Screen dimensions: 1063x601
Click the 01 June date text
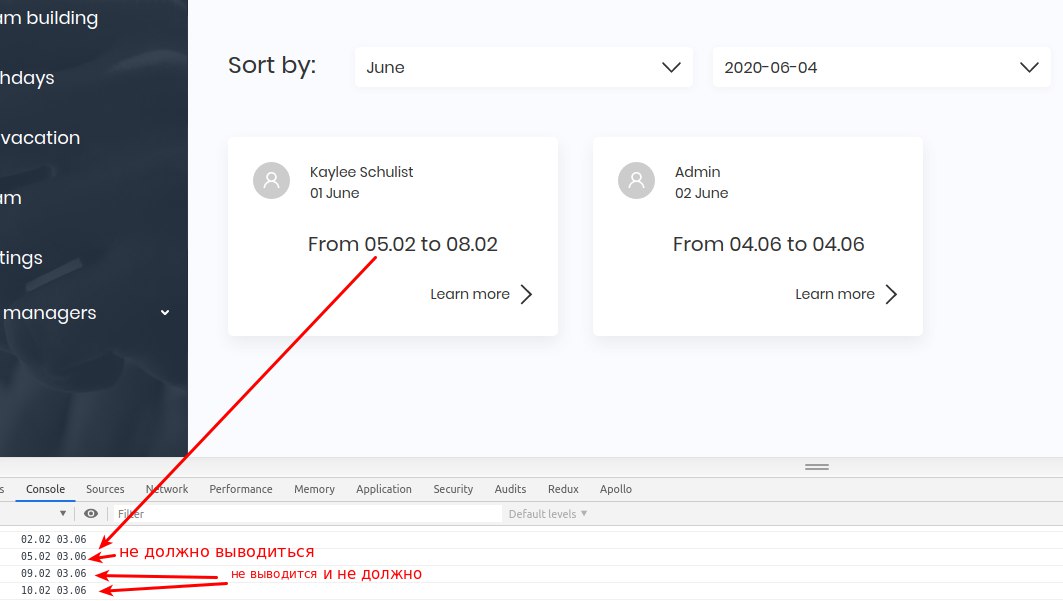pyautogui.click(x=334, y=193)
